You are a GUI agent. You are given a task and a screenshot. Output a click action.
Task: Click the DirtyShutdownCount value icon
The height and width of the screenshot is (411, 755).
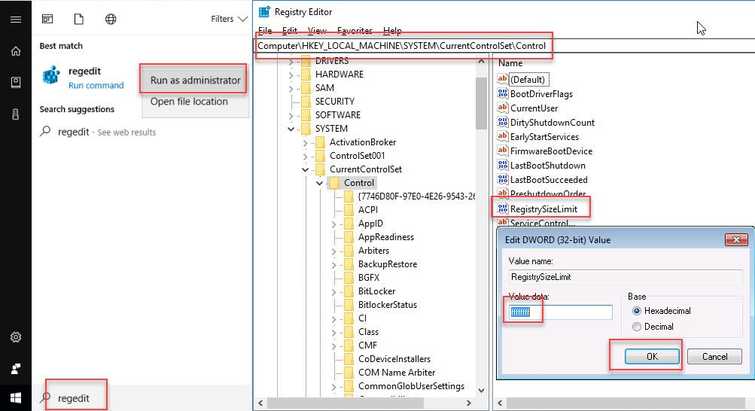(503, 122)
